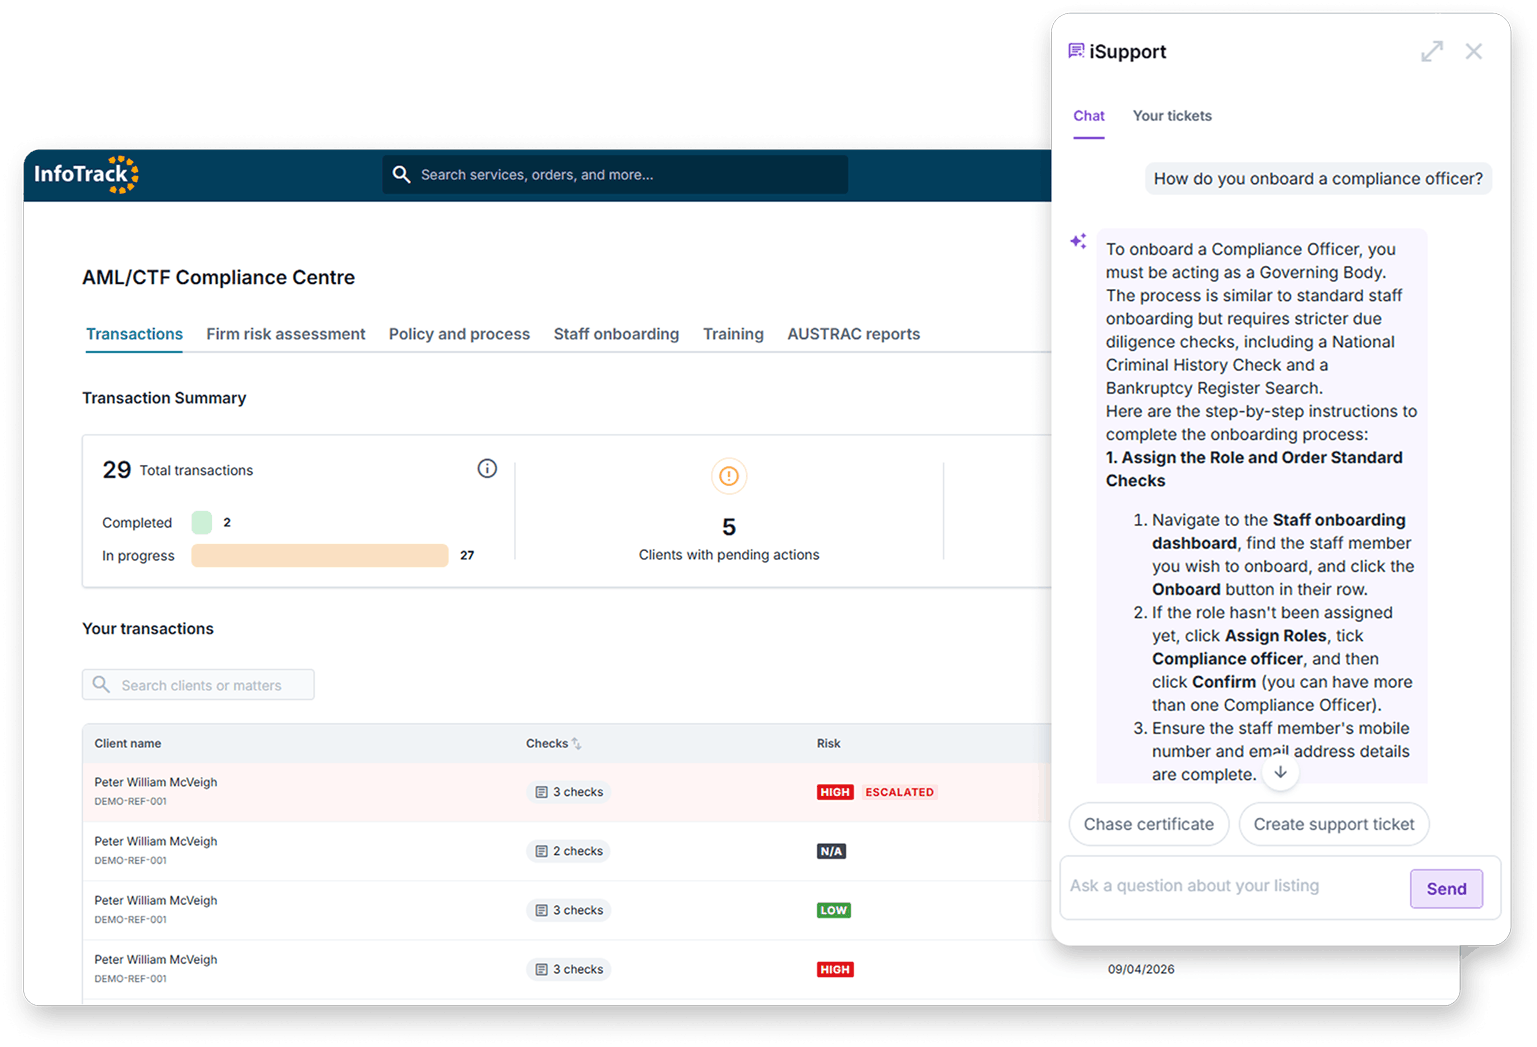
Task: Click the magnifier icon in top search bar
Action: pyautogui.click(x=401, y=174)
